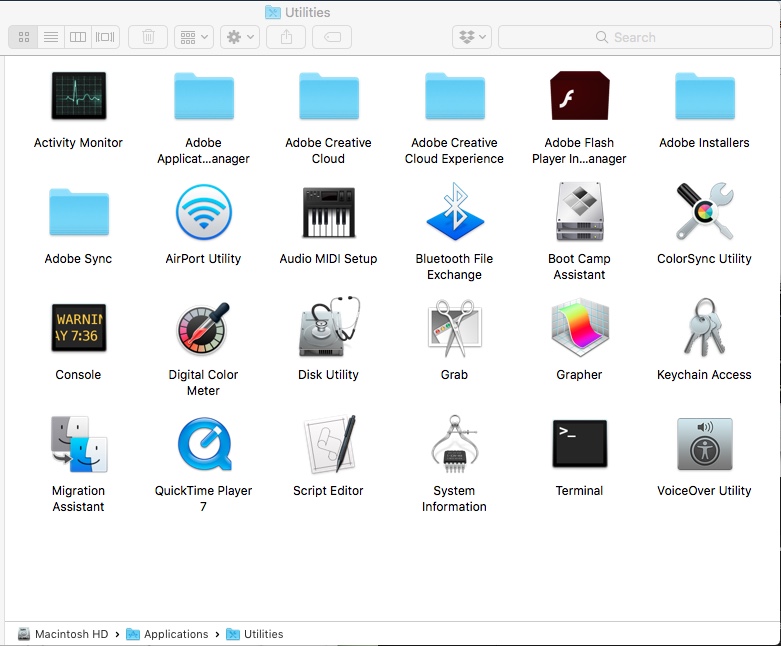The height and width of the screenshot is (646, 781).
Task: Click the Adobe Sync label
Action: (78, 258)
